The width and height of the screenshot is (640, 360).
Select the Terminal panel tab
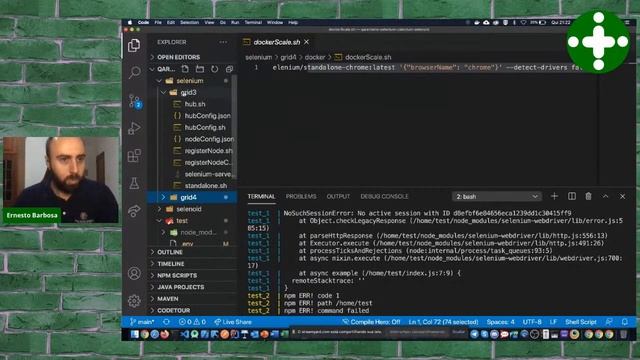click(261, 196)
